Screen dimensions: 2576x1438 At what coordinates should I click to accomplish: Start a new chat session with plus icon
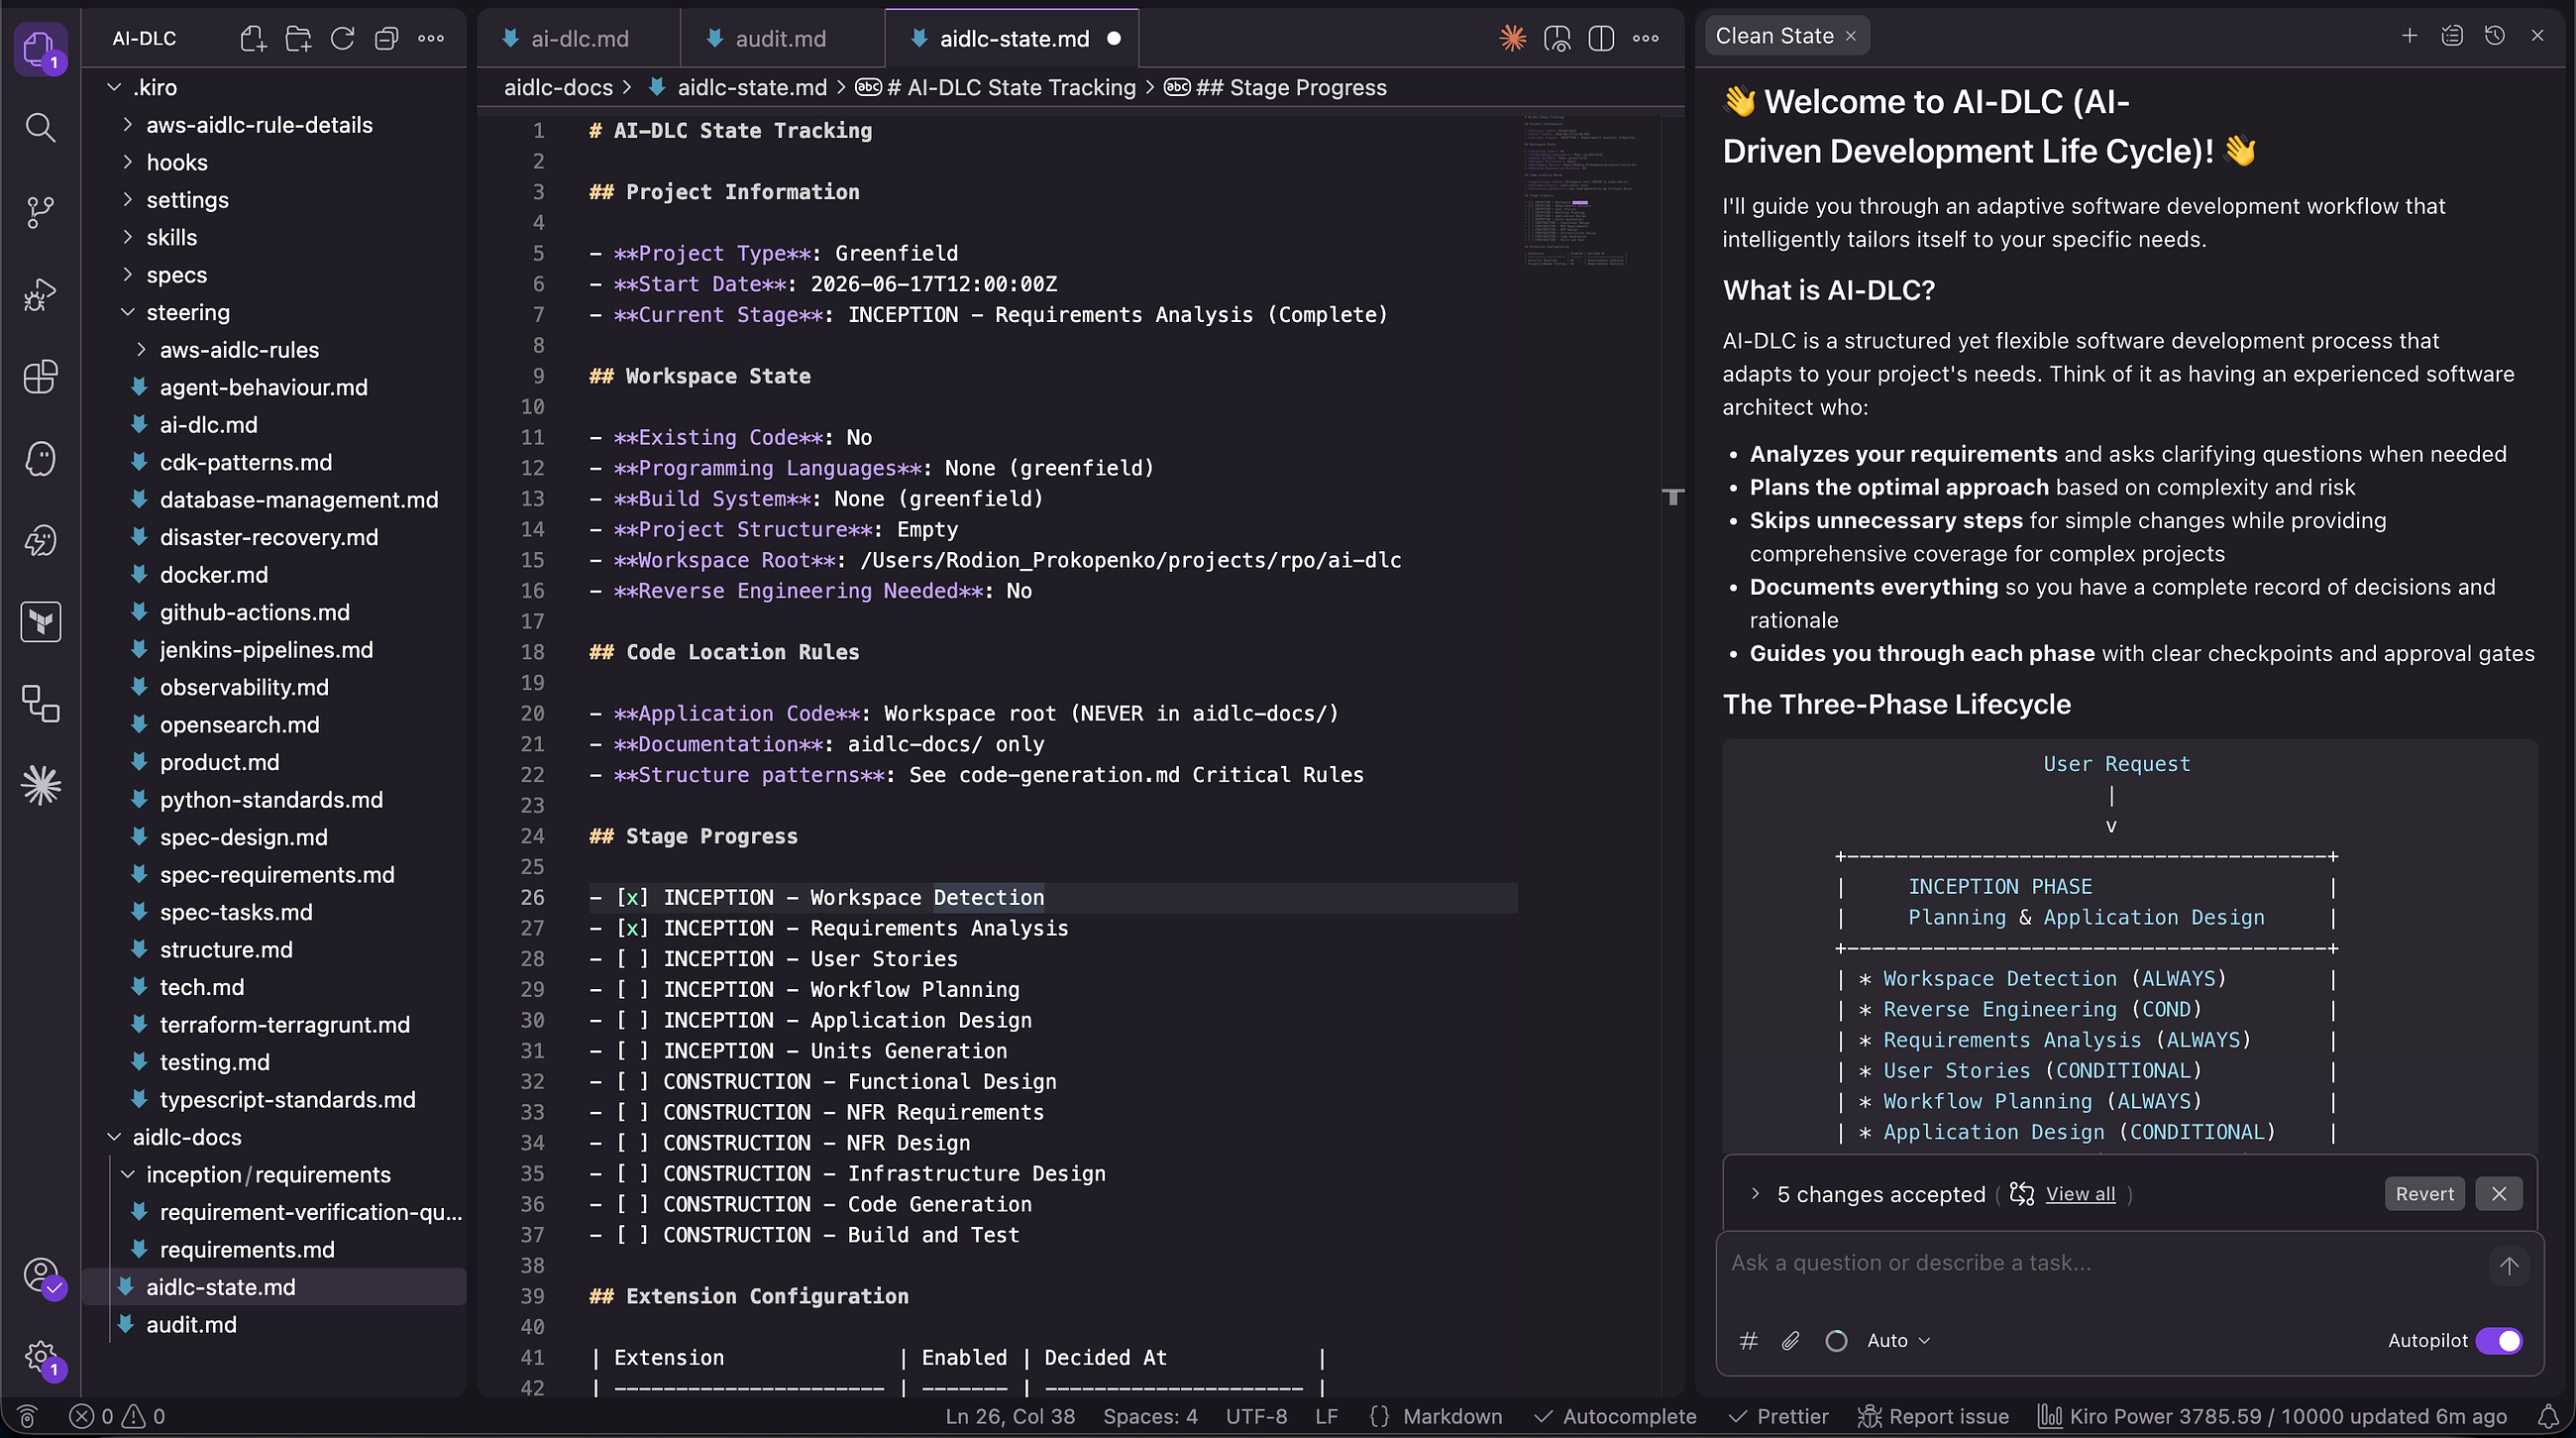coord(2410,36)
